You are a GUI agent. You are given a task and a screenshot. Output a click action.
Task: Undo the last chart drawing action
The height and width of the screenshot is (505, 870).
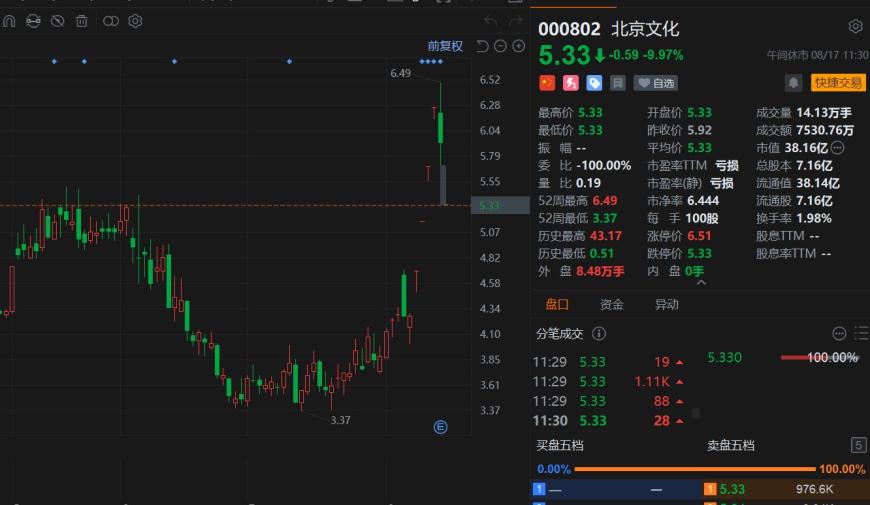(x=490, y=22)
